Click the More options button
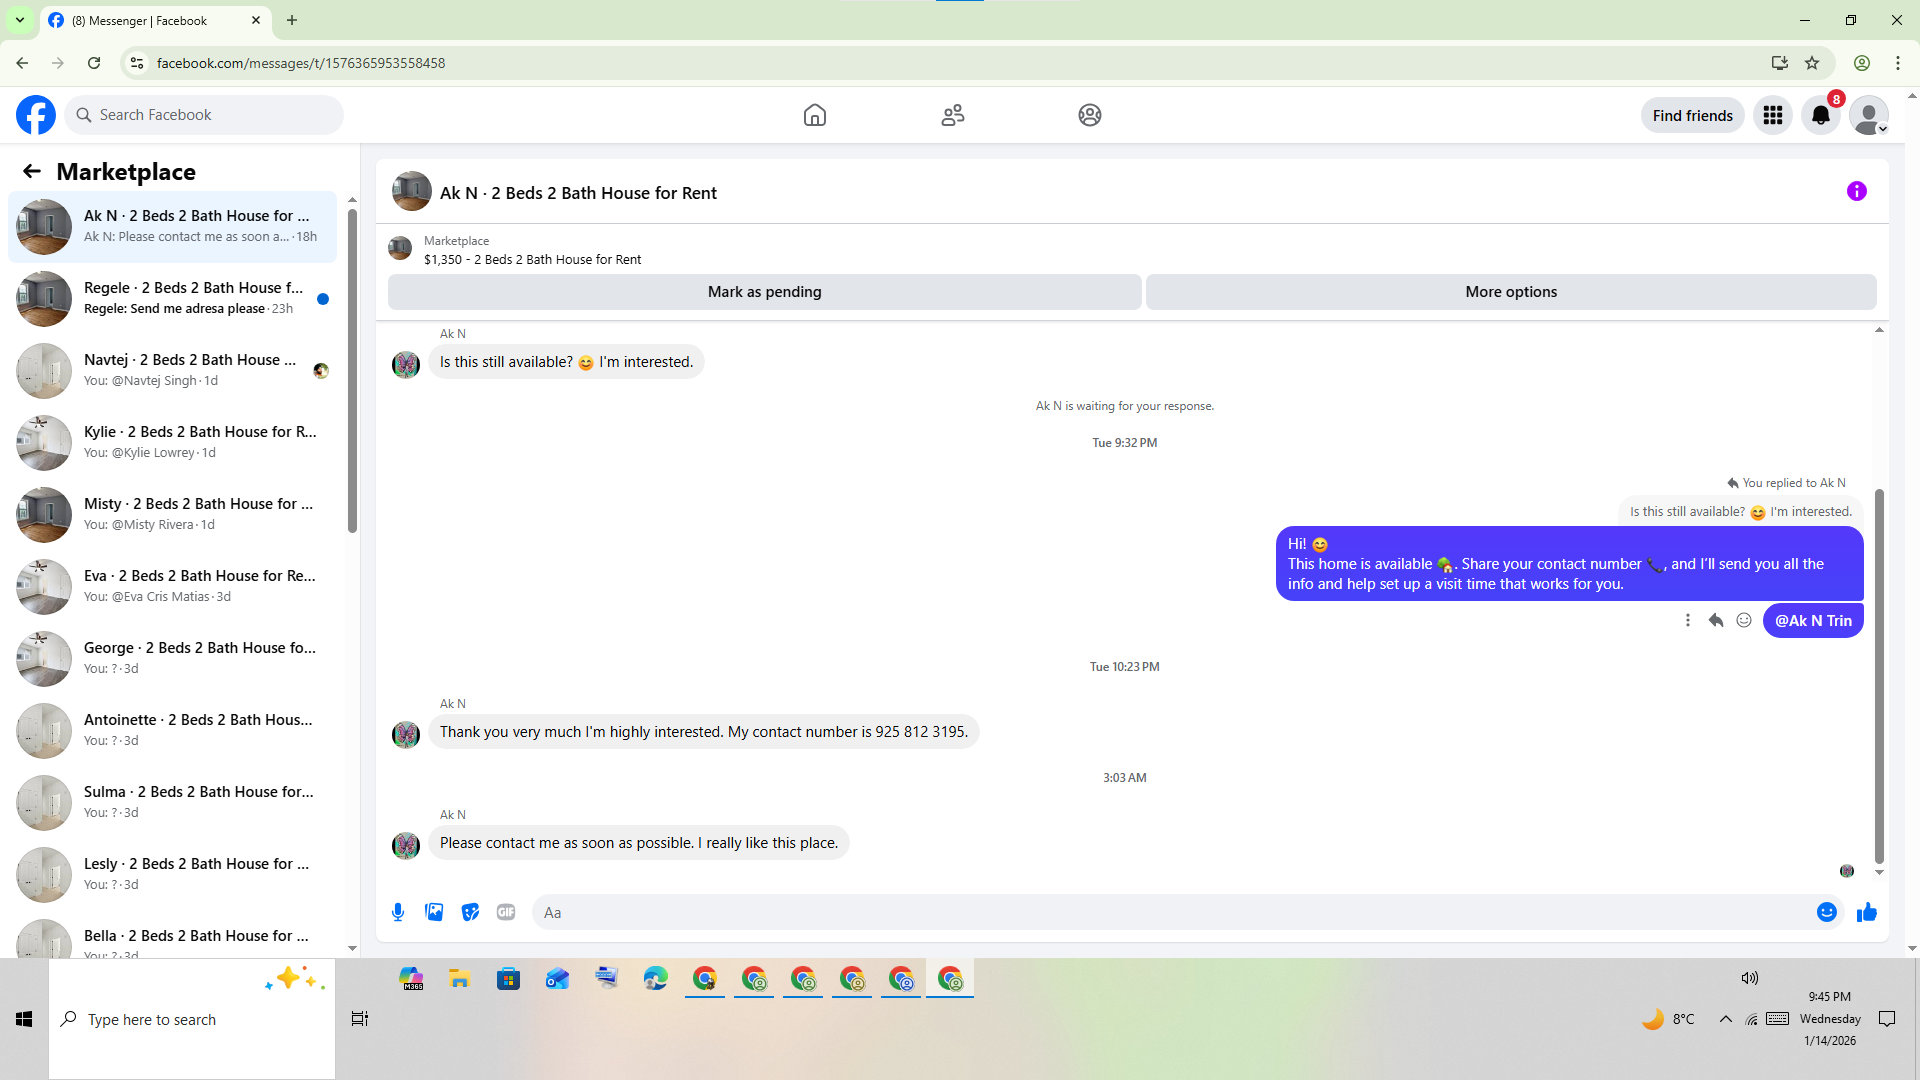The width and height of the screenshot is (1920, 1080). [x=1510, y=292]
